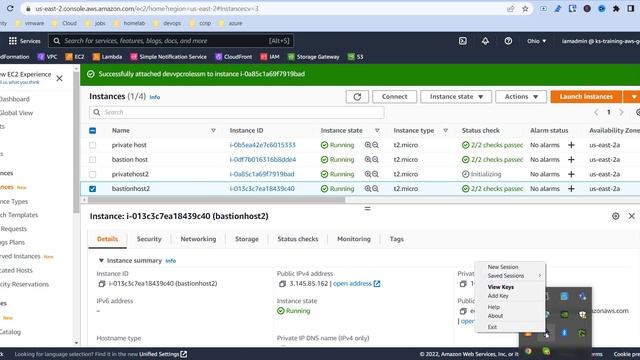Collapse the Instance summary section

click(x=101, y=260)
